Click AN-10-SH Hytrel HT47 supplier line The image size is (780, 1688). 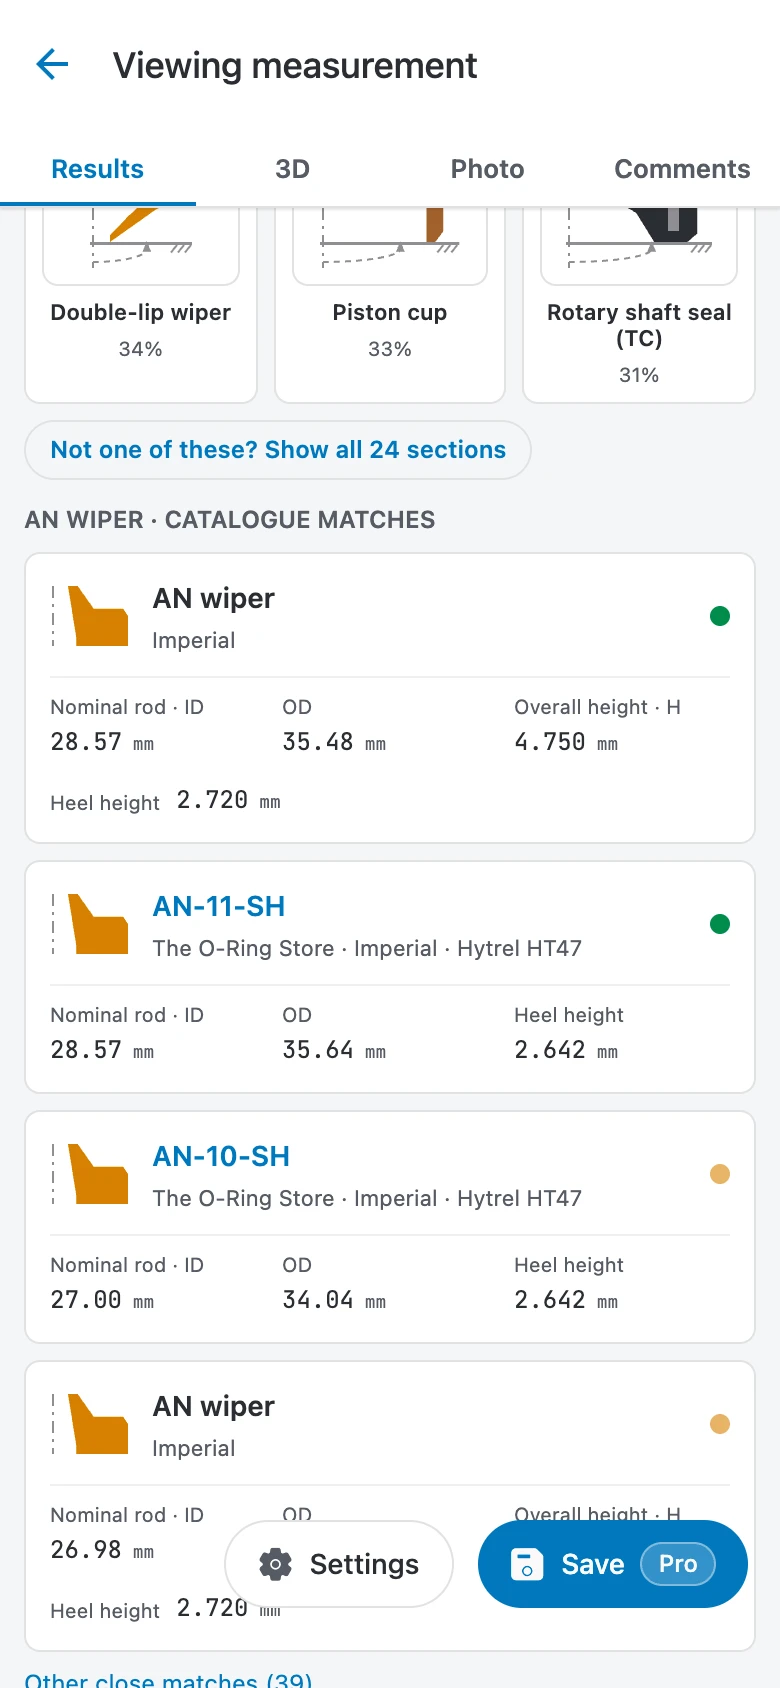pos(367,1198)
